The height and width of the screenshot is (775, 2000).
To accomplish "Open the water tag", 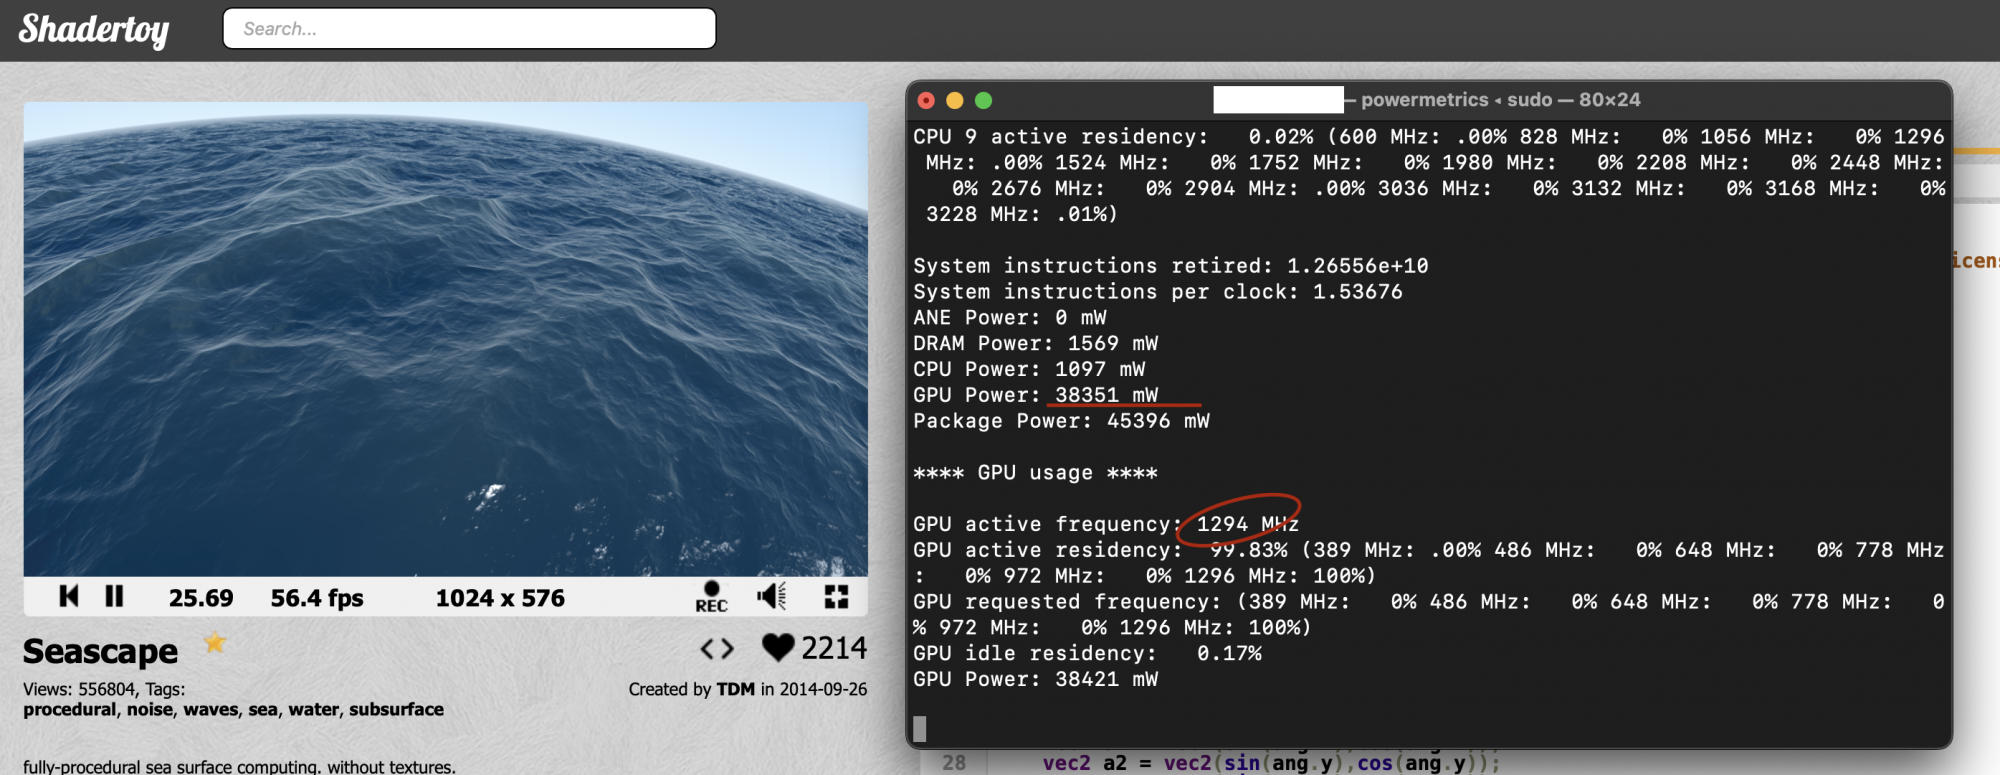I will pyautogui.click(x=313, y=709).
